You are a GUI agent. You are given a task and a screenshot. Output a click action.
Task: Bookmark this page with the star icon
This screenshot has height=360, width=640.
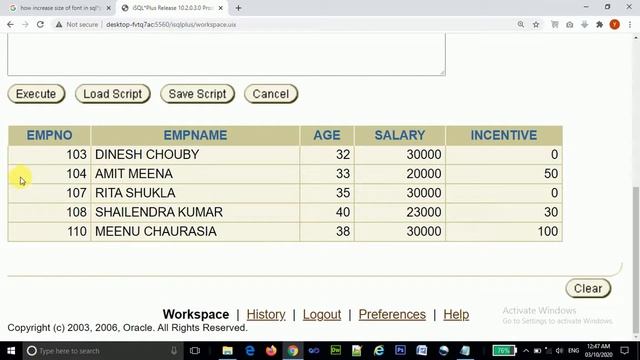536,24
